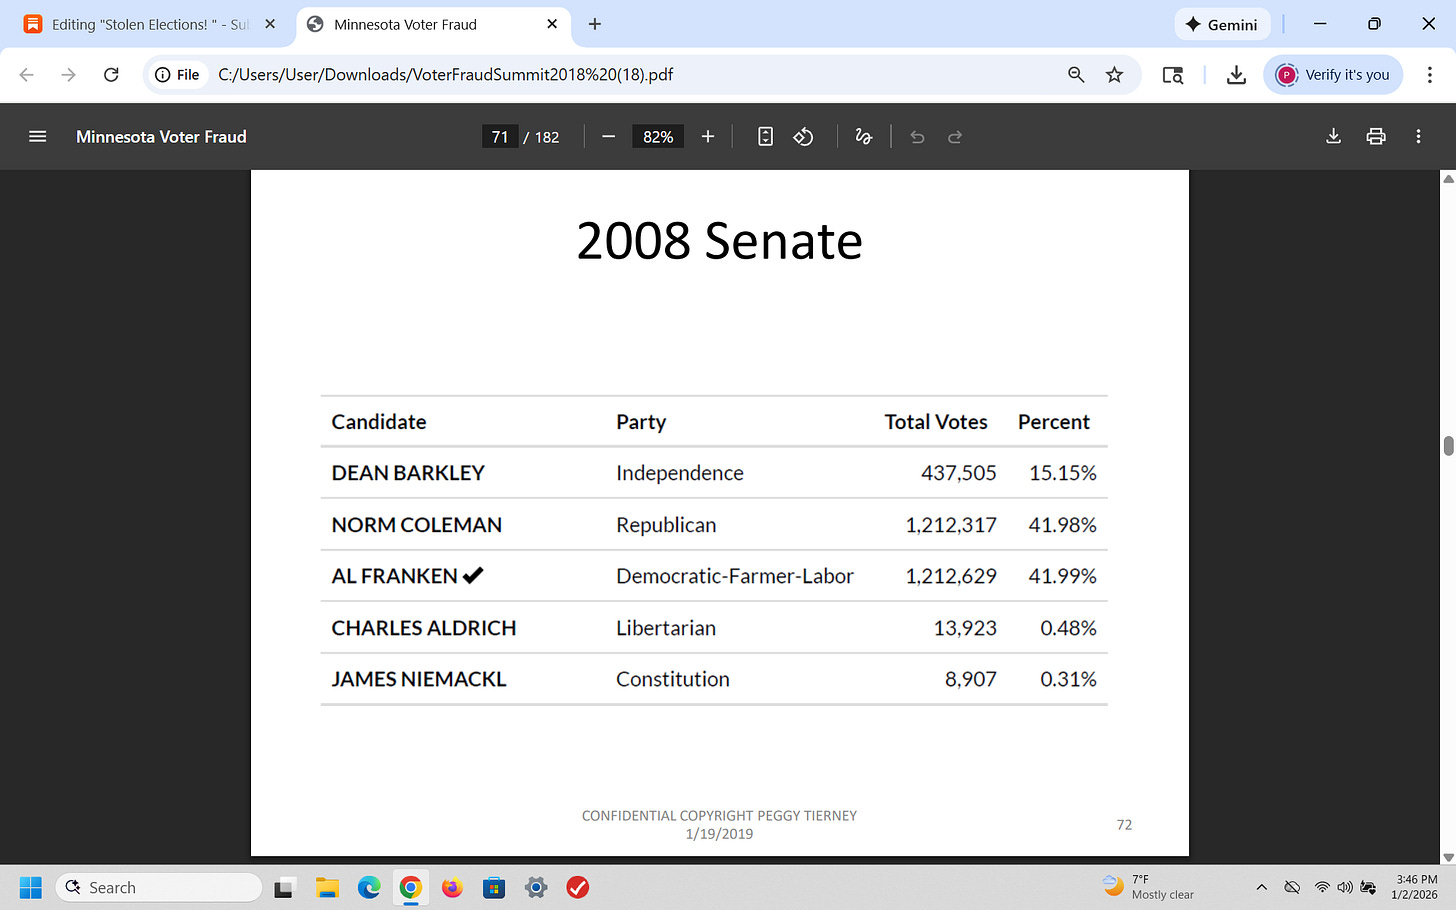The width and height of the screenshot is (1456, 910).
Task: Show hidden system tray icons
Action: pyautogui.click(x=1262, y=888)
